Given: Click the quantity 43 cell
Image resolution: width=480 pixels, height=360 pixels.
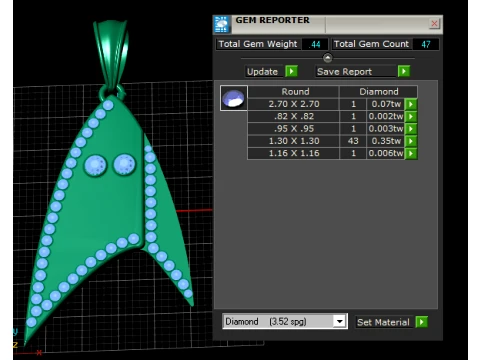Looking at the screenshot, I should pos(353,141).
